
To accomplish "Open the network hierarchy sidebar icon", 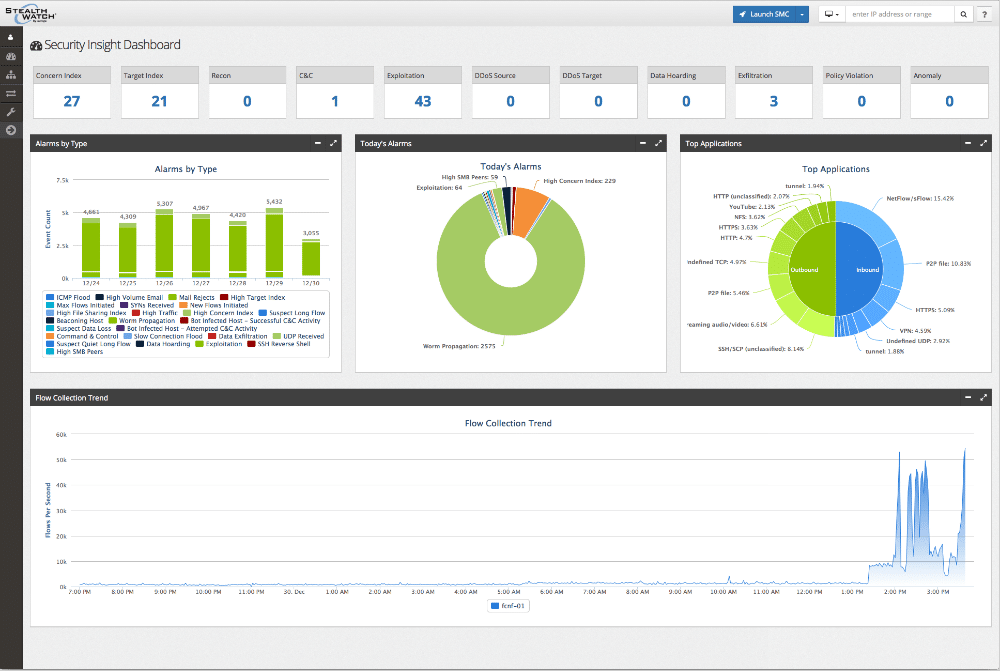I will pyautogui.click(x=11, y=75).
